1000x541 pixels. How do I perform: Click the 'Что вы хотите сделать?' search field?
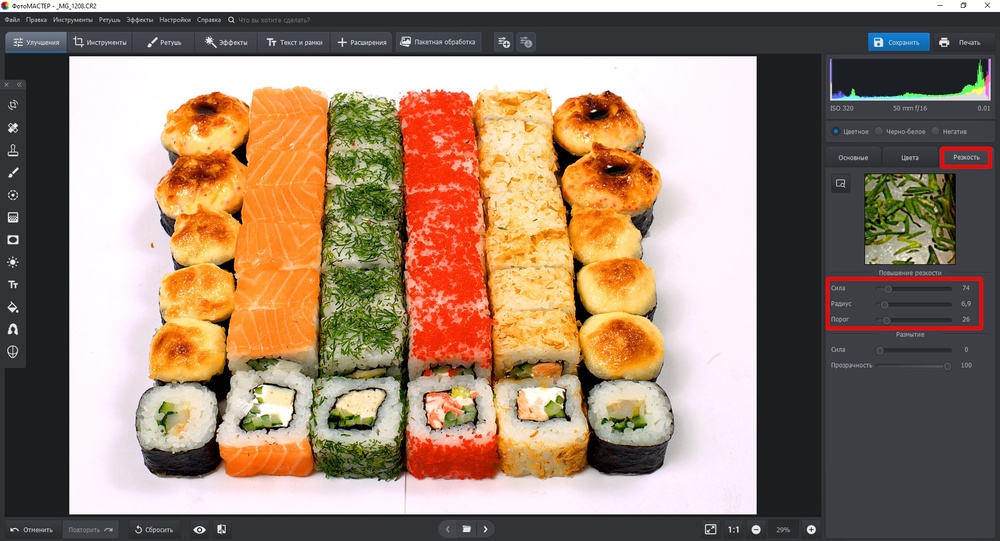(274, 20)
